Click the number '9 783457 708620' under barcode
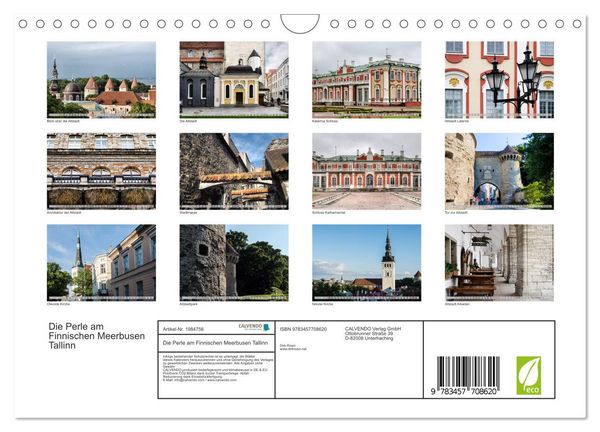 point(465,391)
